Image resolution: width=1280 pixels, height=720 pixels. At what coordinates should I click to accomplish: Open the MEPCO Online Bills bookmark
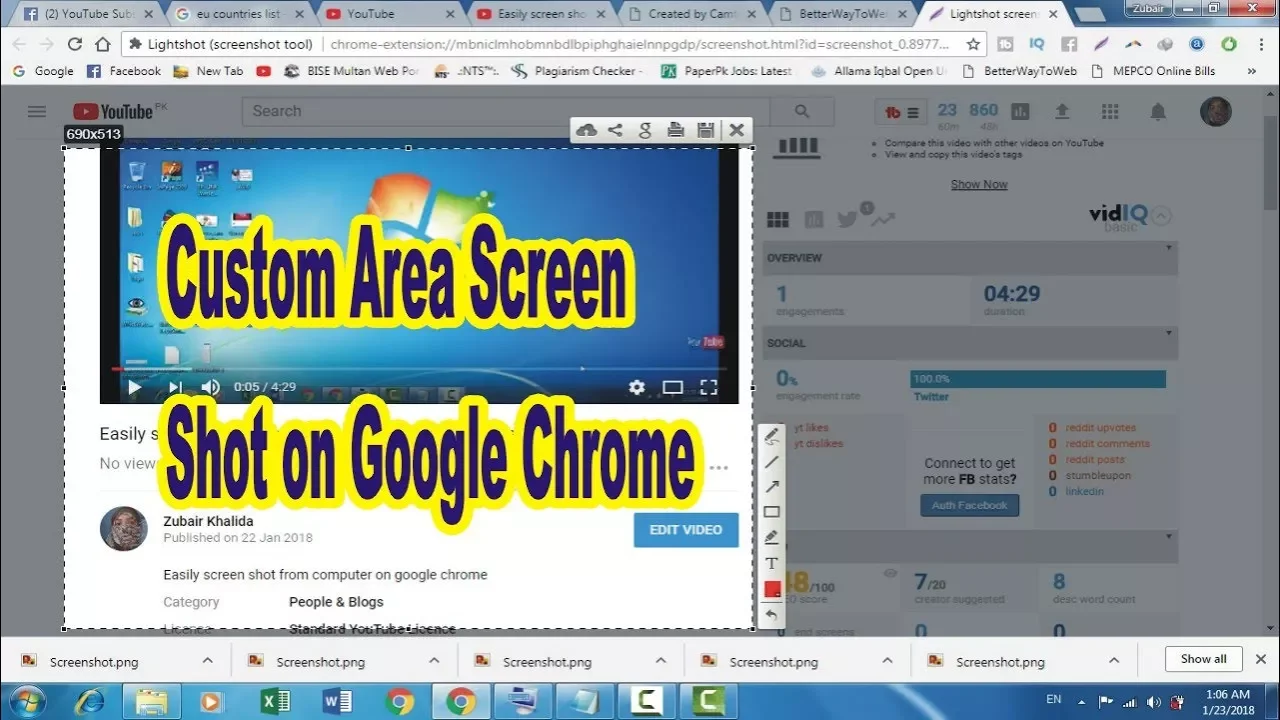tap(1151, 71)
